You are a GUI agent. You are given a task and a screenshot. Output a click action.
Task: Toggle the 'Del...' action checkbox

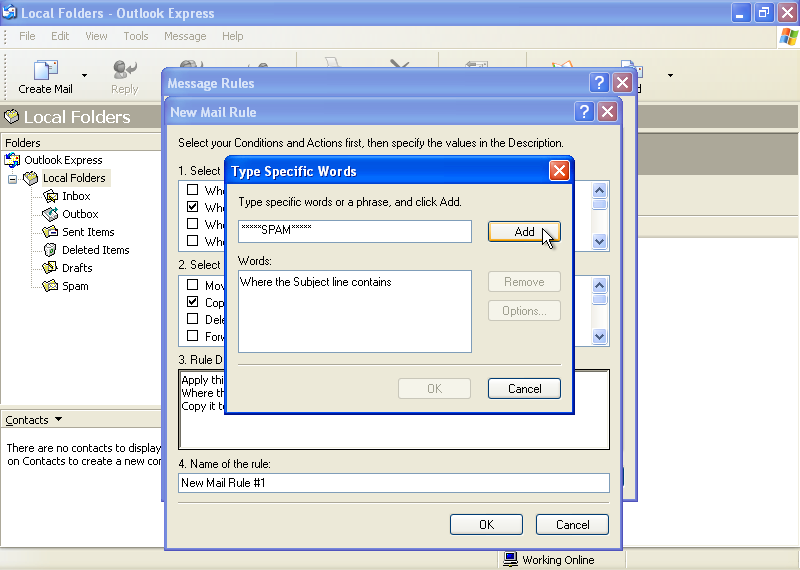pyautogui.click(x=192, y=319)
